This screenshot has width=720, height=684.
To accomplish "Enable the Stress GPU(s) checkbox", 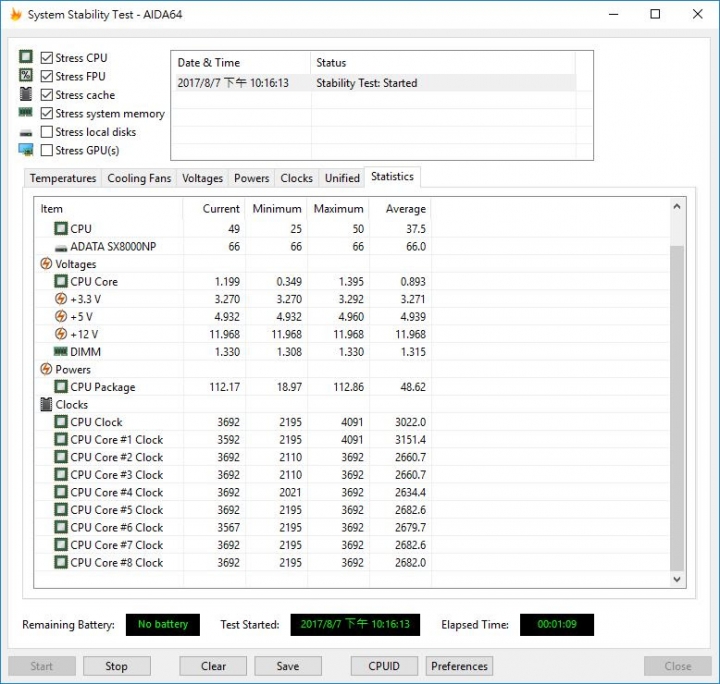I will (x=46, y=150).
